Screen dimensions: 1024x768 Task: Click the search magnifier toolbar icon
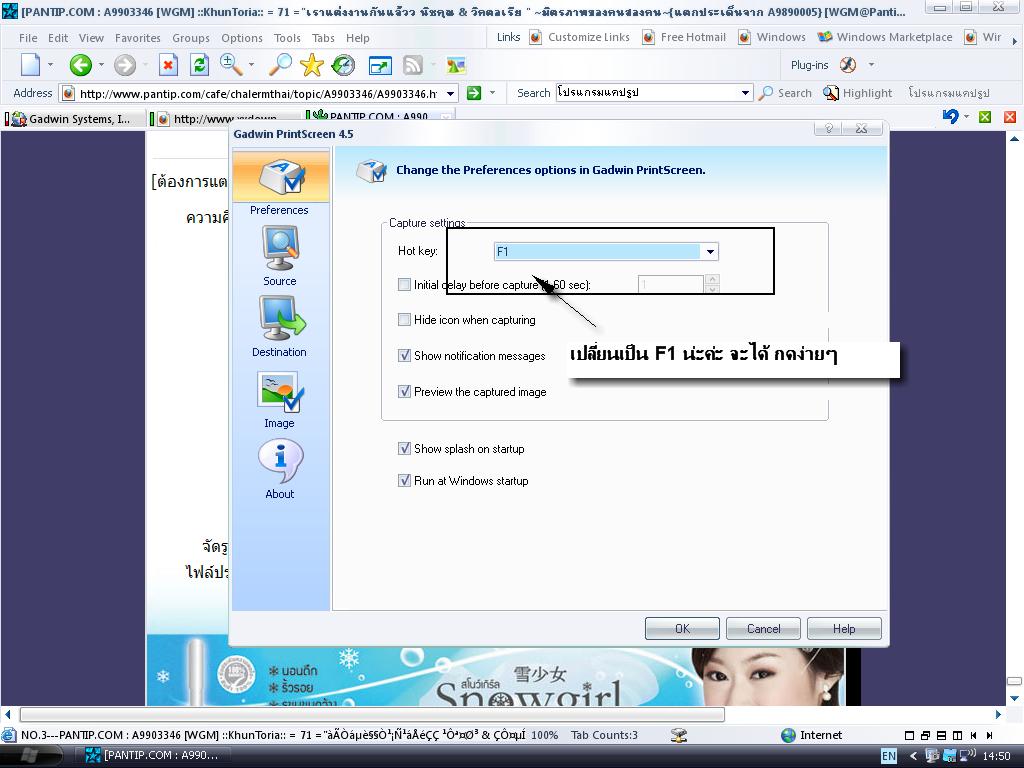(x=281, y=64)
